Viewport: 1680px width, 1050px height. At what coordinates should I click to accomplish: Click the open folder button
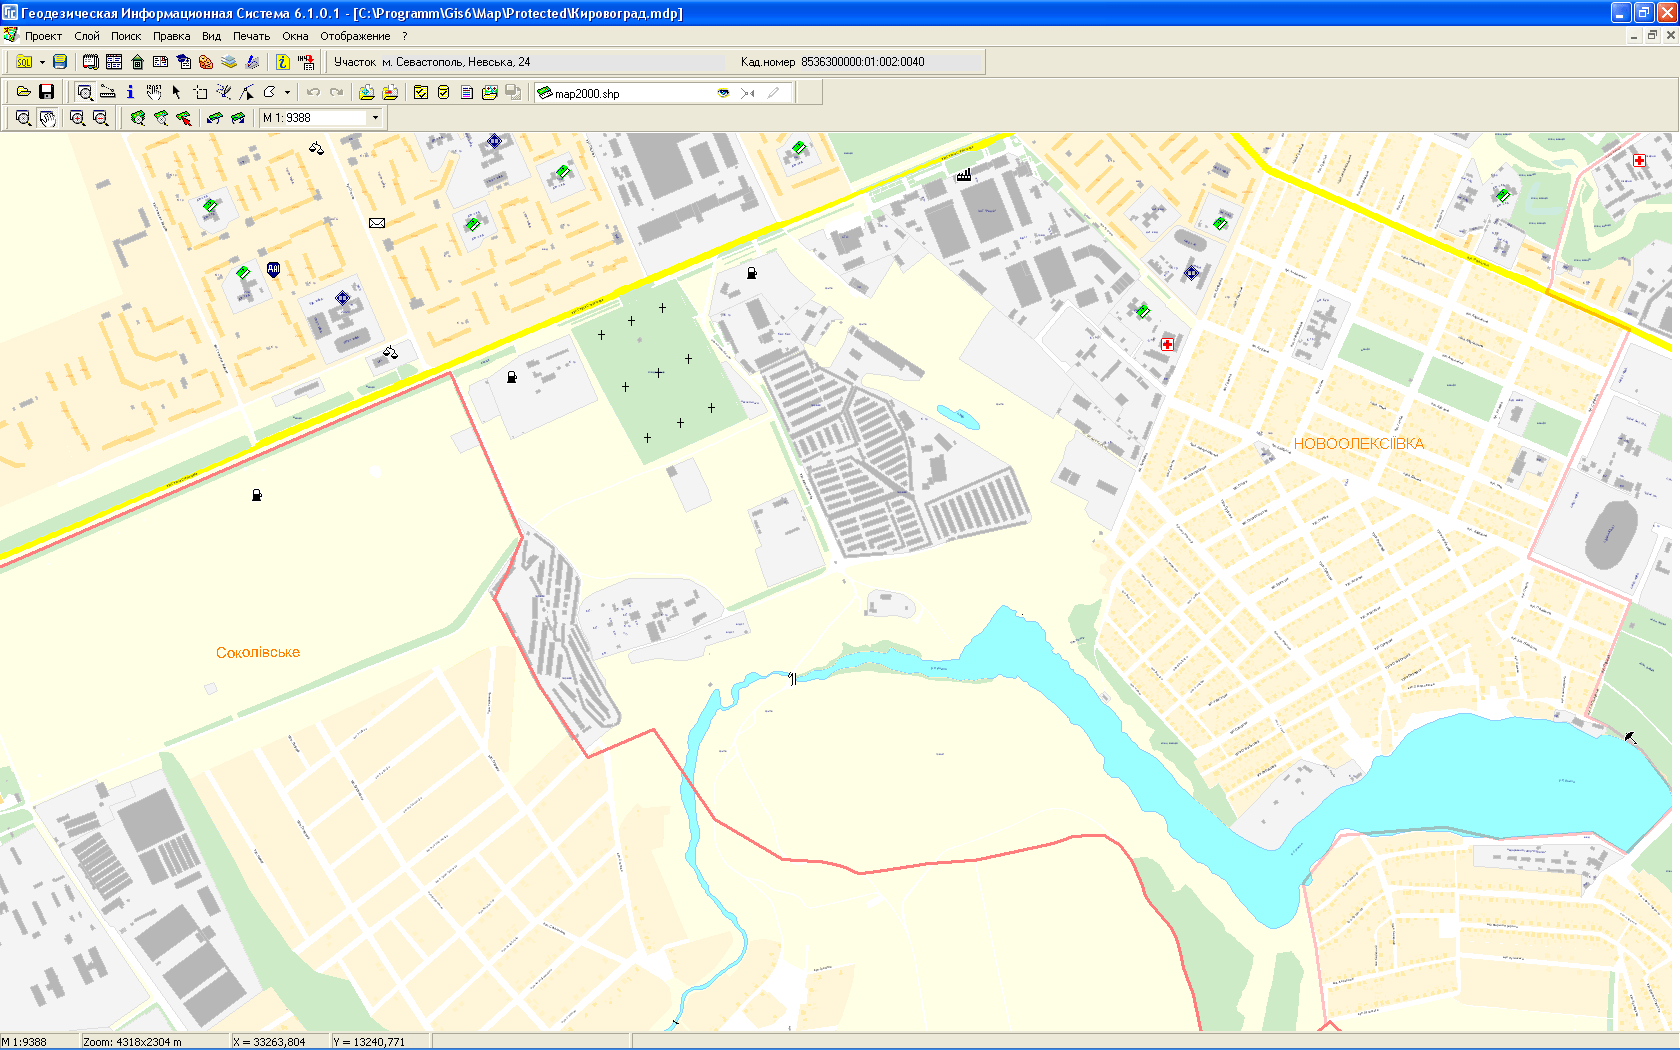point(23,92)
